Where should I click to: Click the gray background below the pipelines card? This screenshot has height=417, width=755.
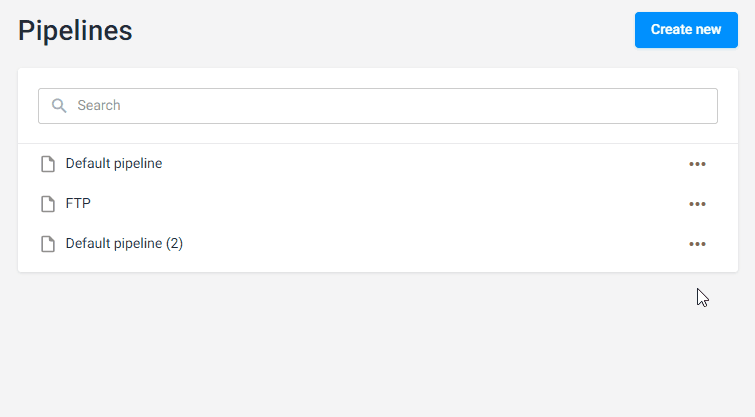coord(378,344)
